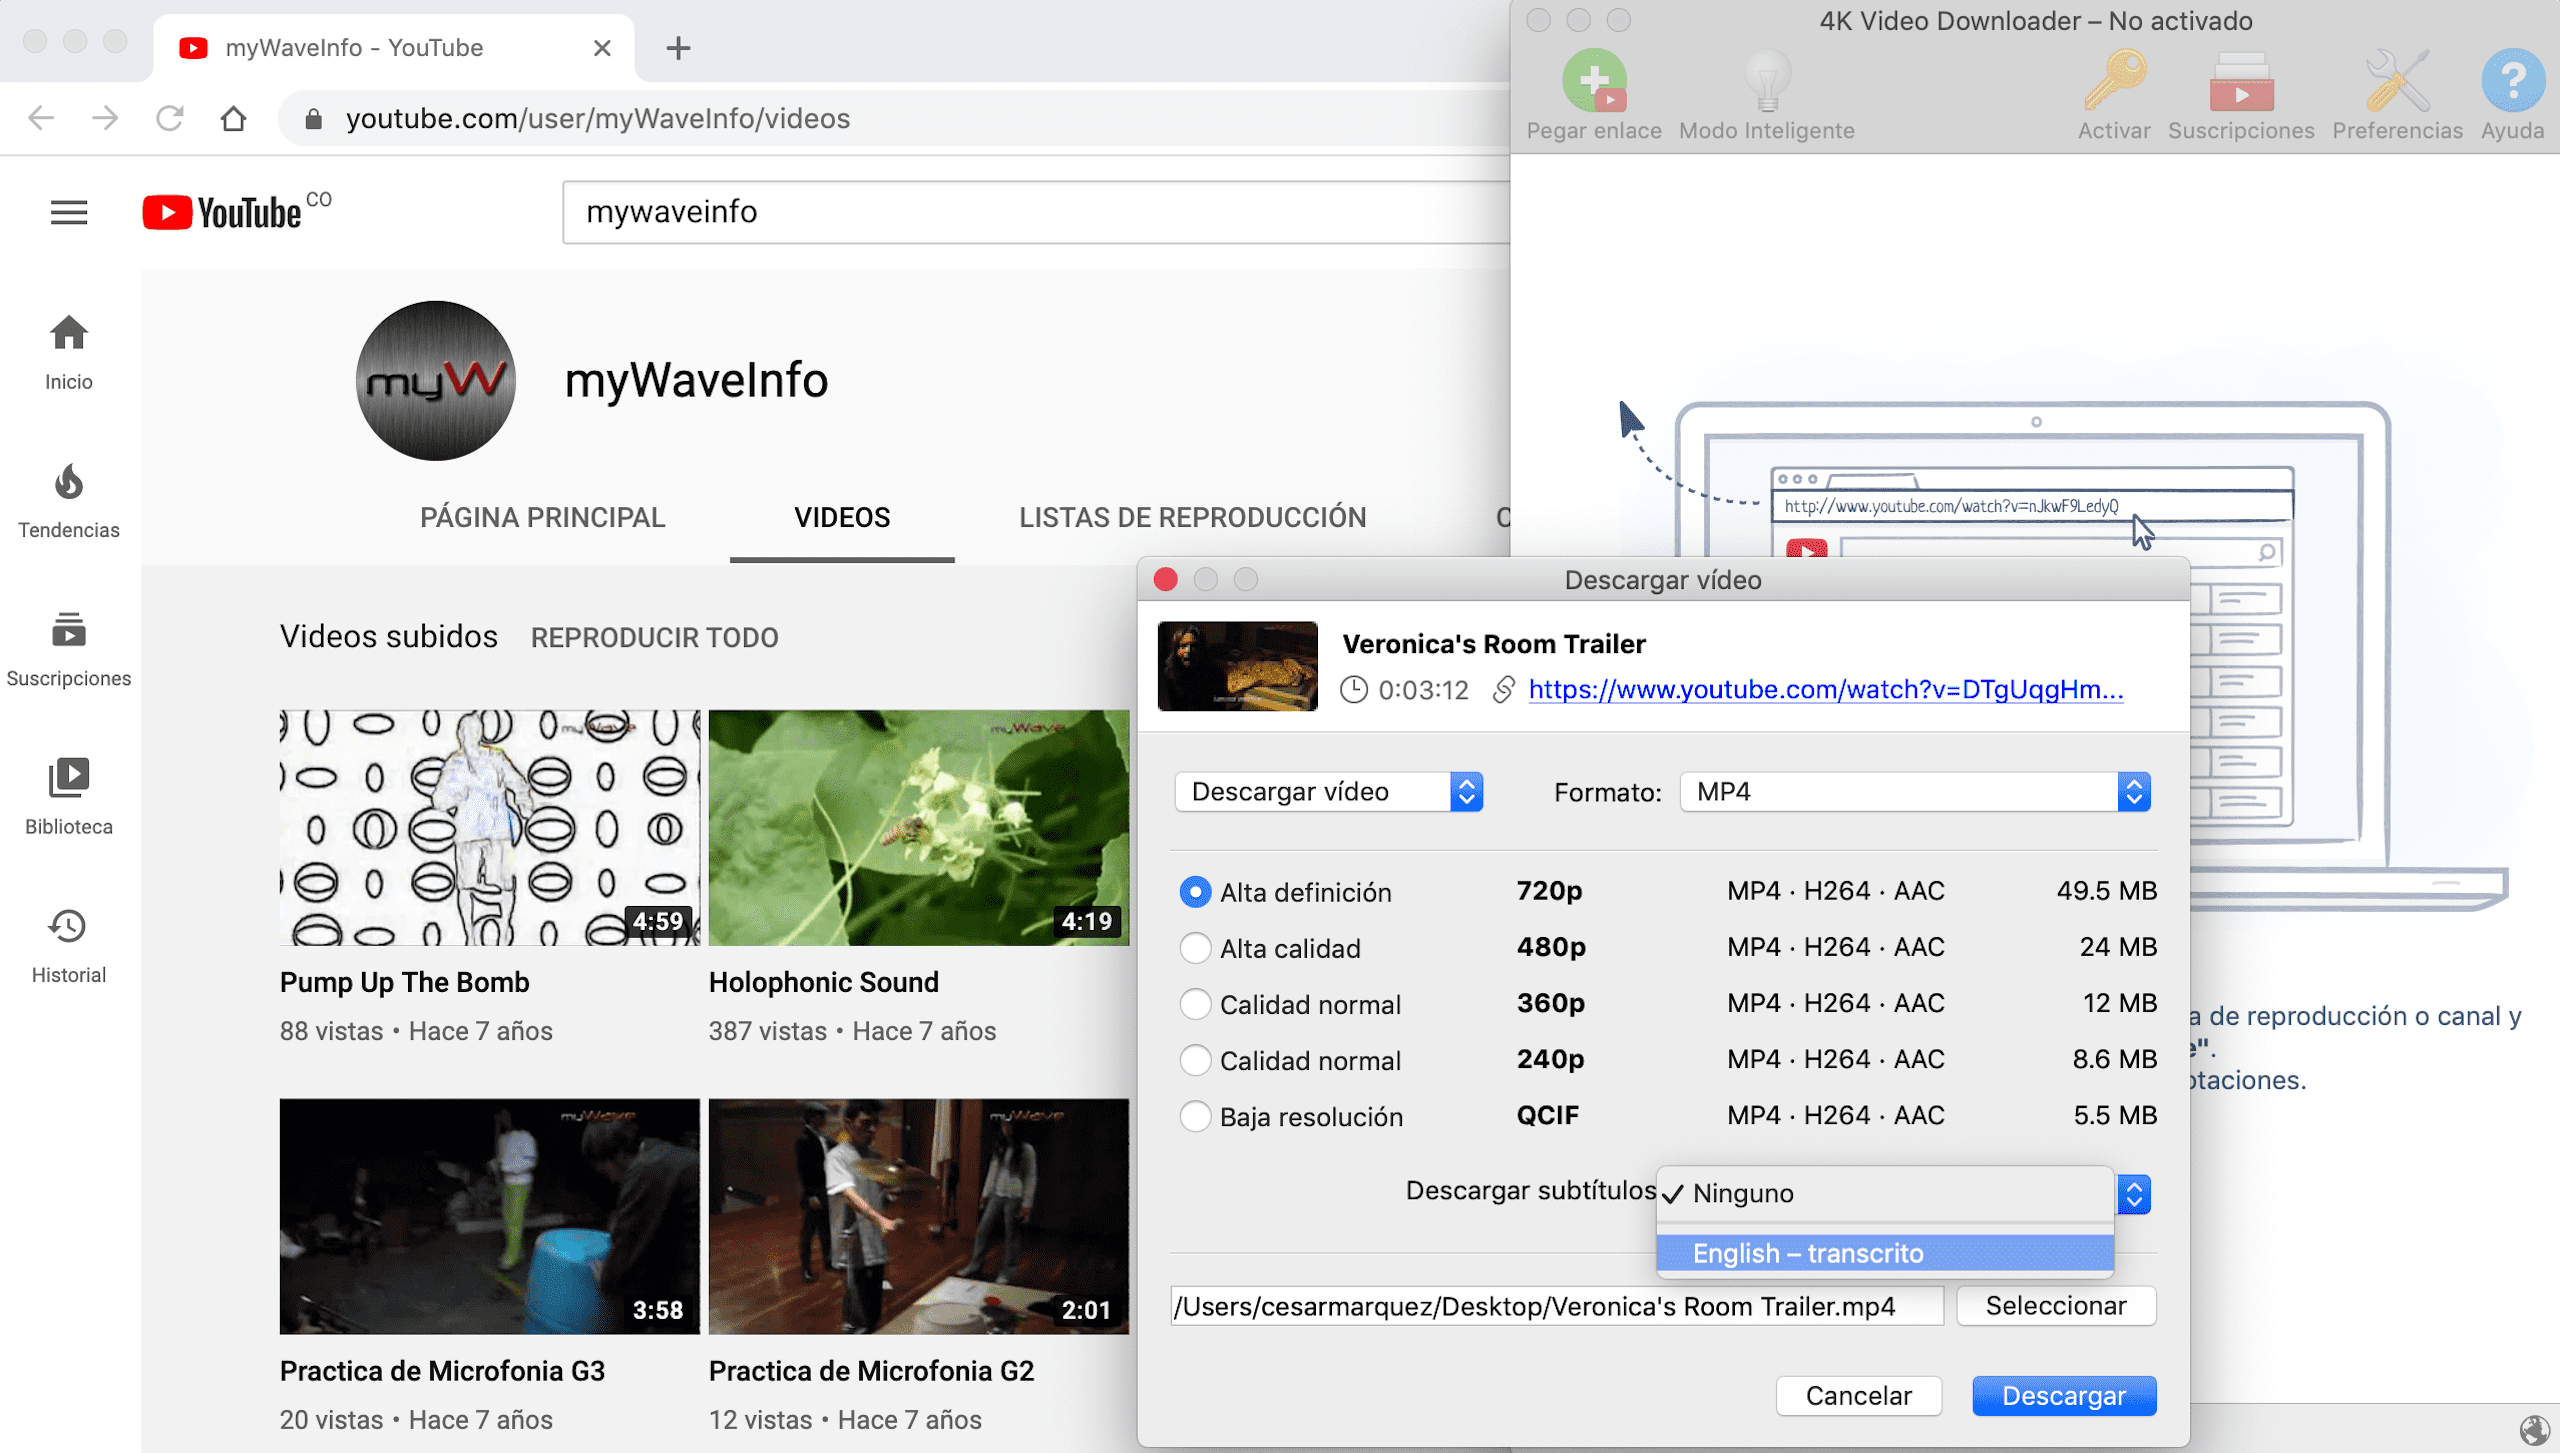
Task: Select Alta definición 720p radio button
Action: click(x=1192, y=892)
